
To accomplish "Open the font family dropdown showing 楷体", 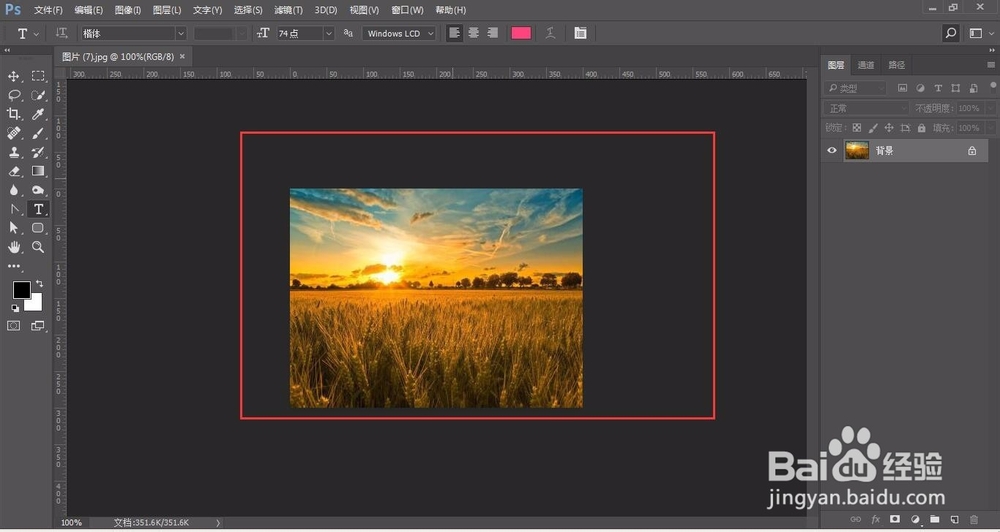I will click(x=133, y=33).
